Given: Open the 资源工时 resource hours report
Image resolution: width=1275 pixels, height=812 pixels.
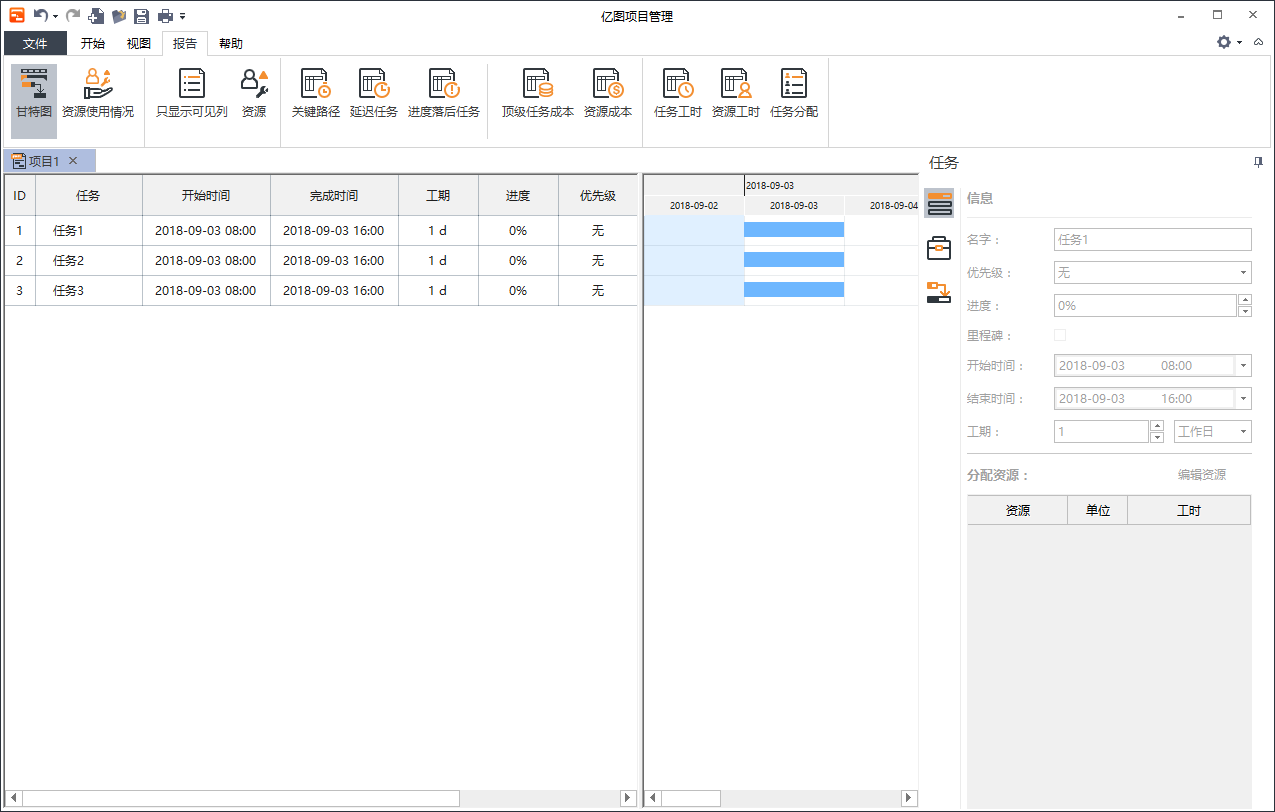Looking at the screenshot, I should point(735,94).
